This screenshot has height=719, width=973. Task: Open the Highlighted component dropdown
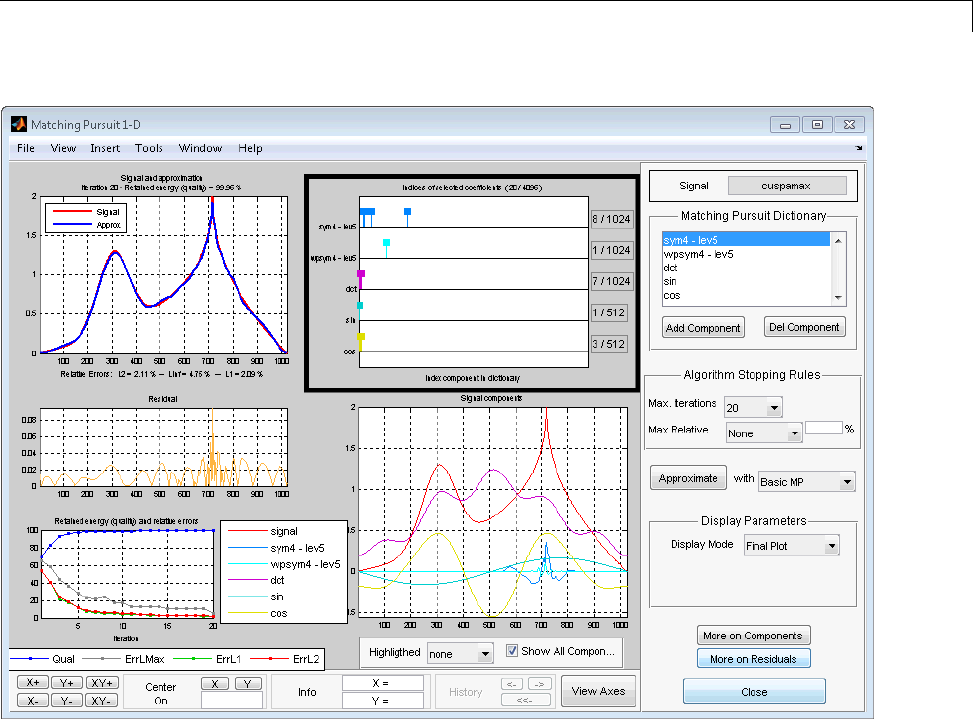[459, 653]
